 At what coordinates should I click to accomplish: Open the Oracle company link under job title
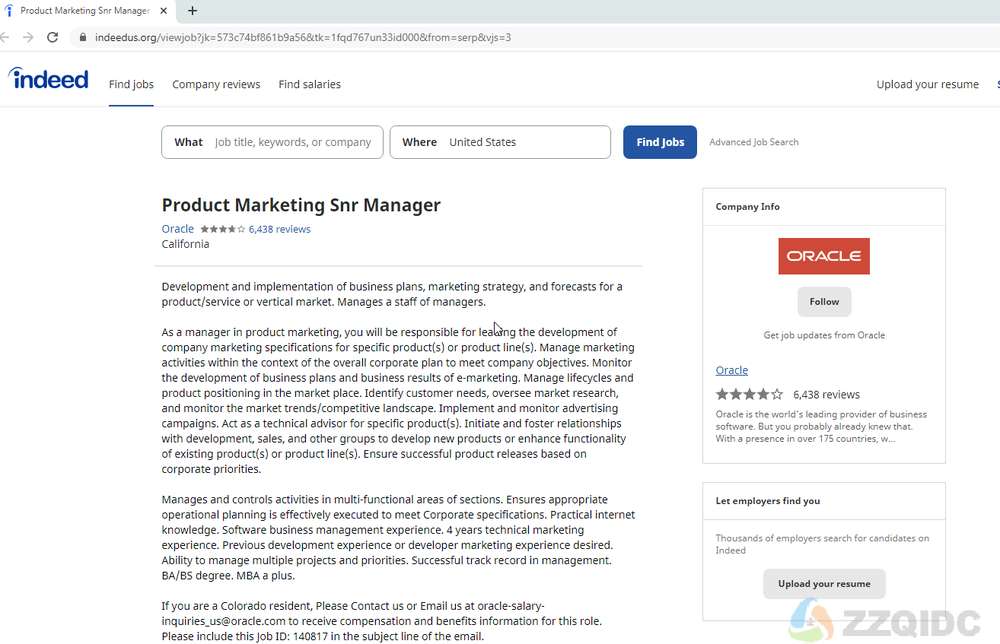coord(178,229)
